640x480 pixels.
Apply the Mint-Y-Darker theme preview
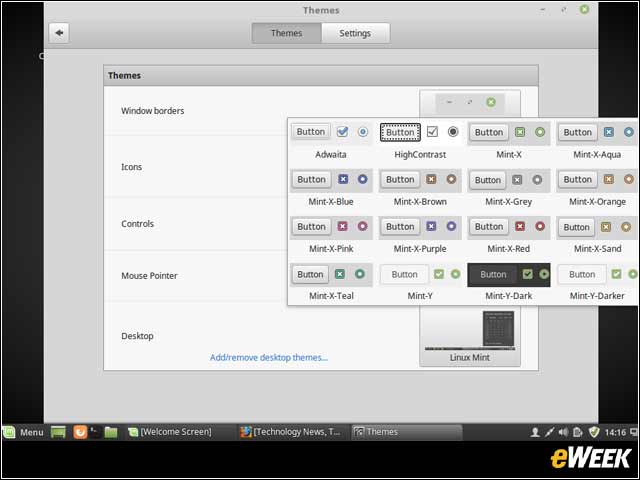[x=597, y=274]
